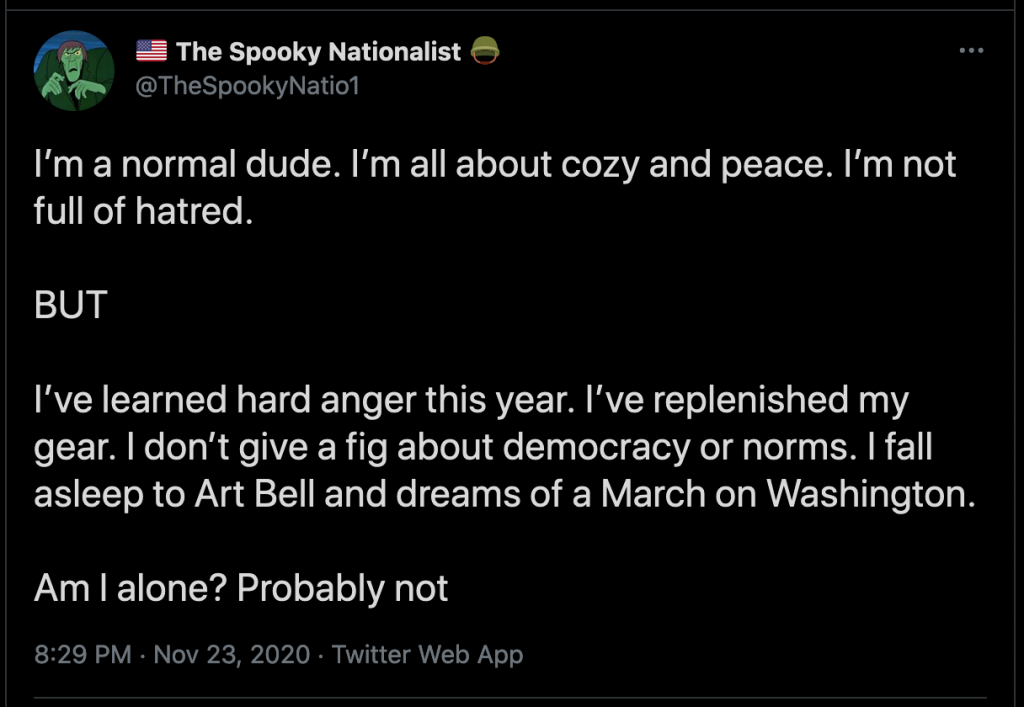Click the word "cozy" in the first sentence
This screenshot has width=1024, height=707.
tap(600, 165)
